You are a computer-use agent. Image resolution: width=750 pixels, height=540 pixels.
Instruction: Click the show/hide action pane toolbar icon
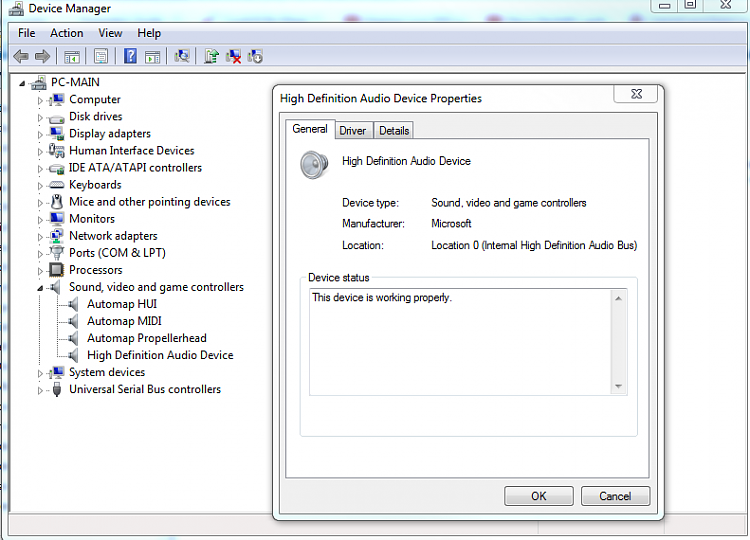click(x=153, y=57)
